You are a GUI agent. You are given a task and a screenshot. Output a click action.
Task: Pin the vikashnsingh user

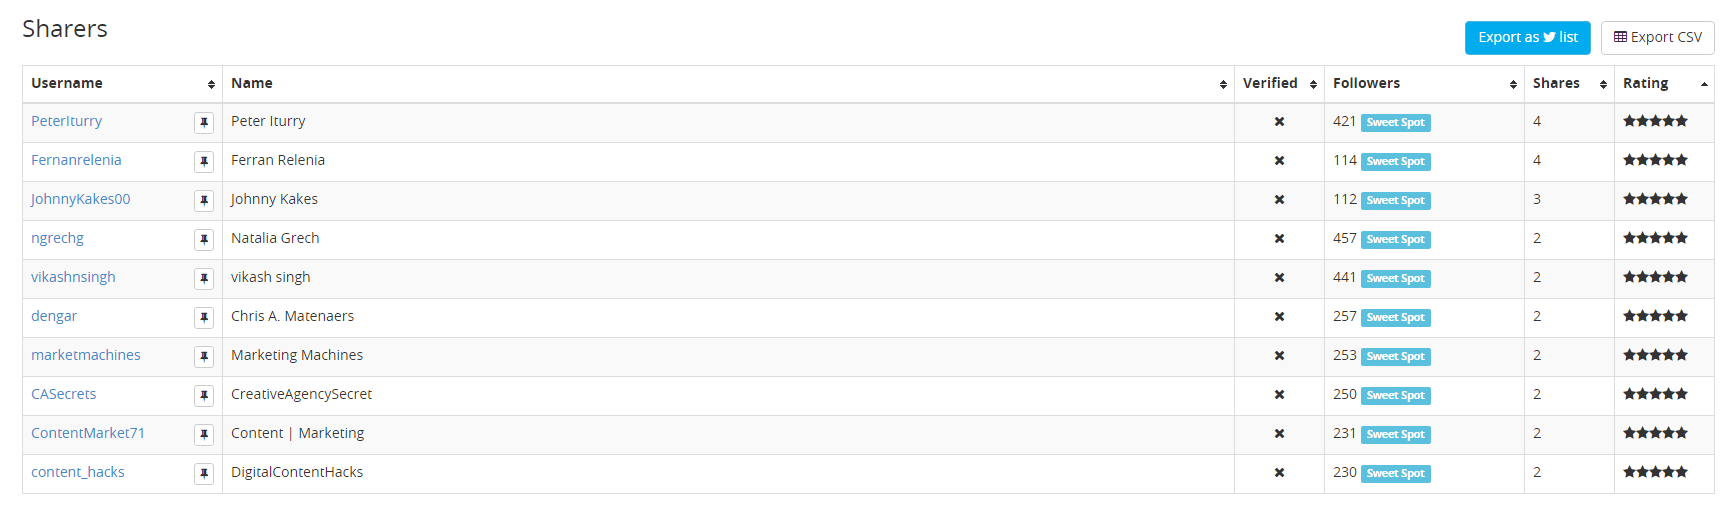click(204, 278)
